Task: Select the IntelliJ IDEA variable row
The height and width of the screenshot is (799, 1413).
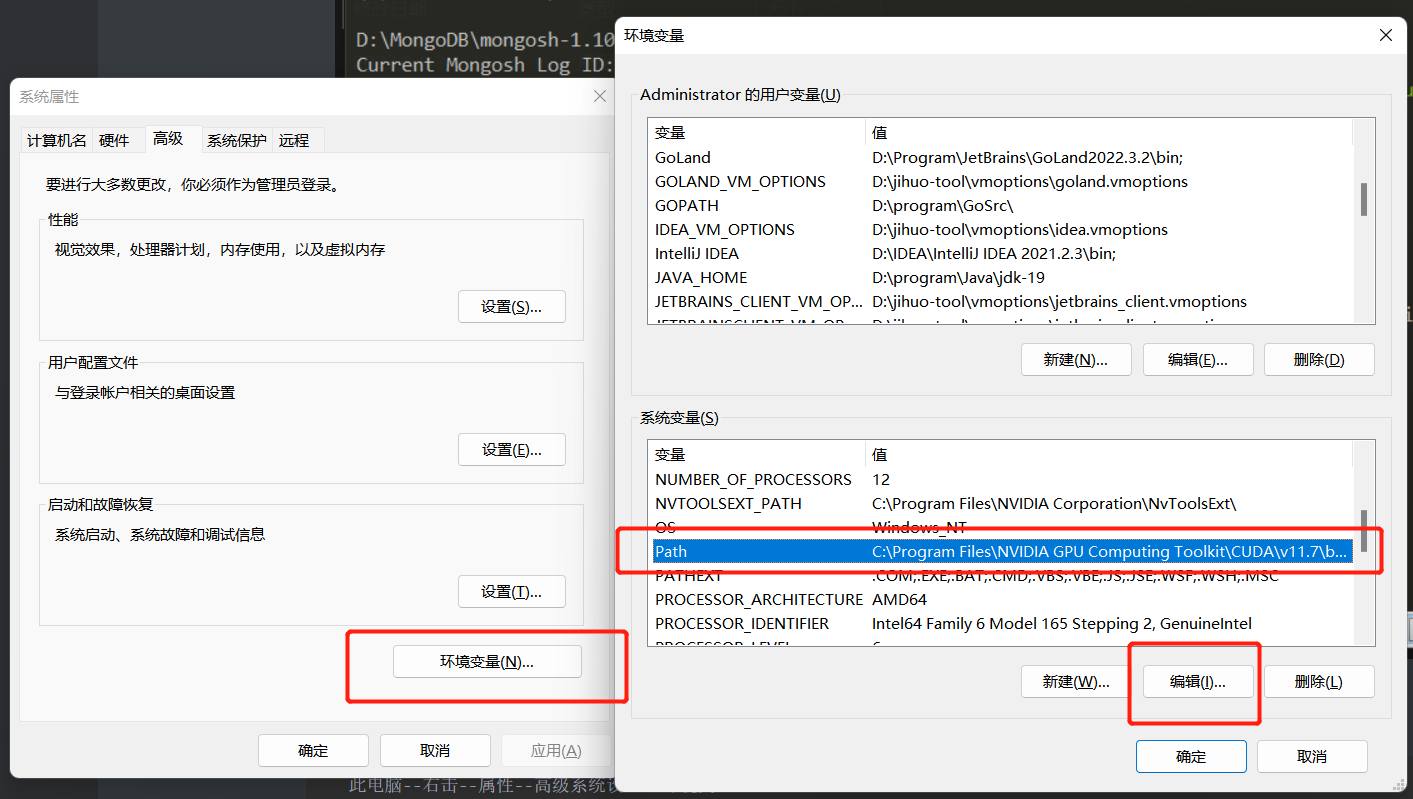Action: (1002, 254)
